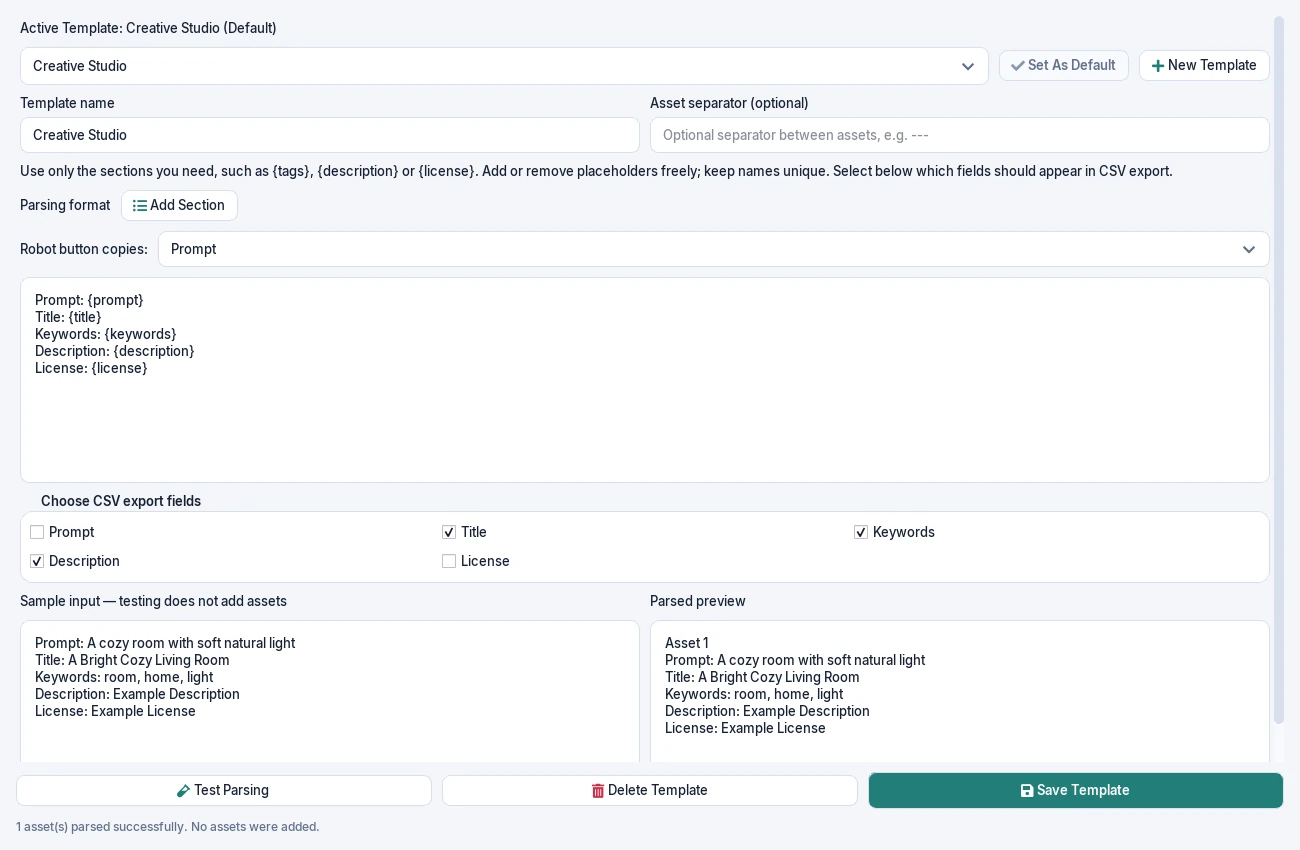Click the Test Parsing button
This screenshot has height=850, width=1300.
click(224, 790)
